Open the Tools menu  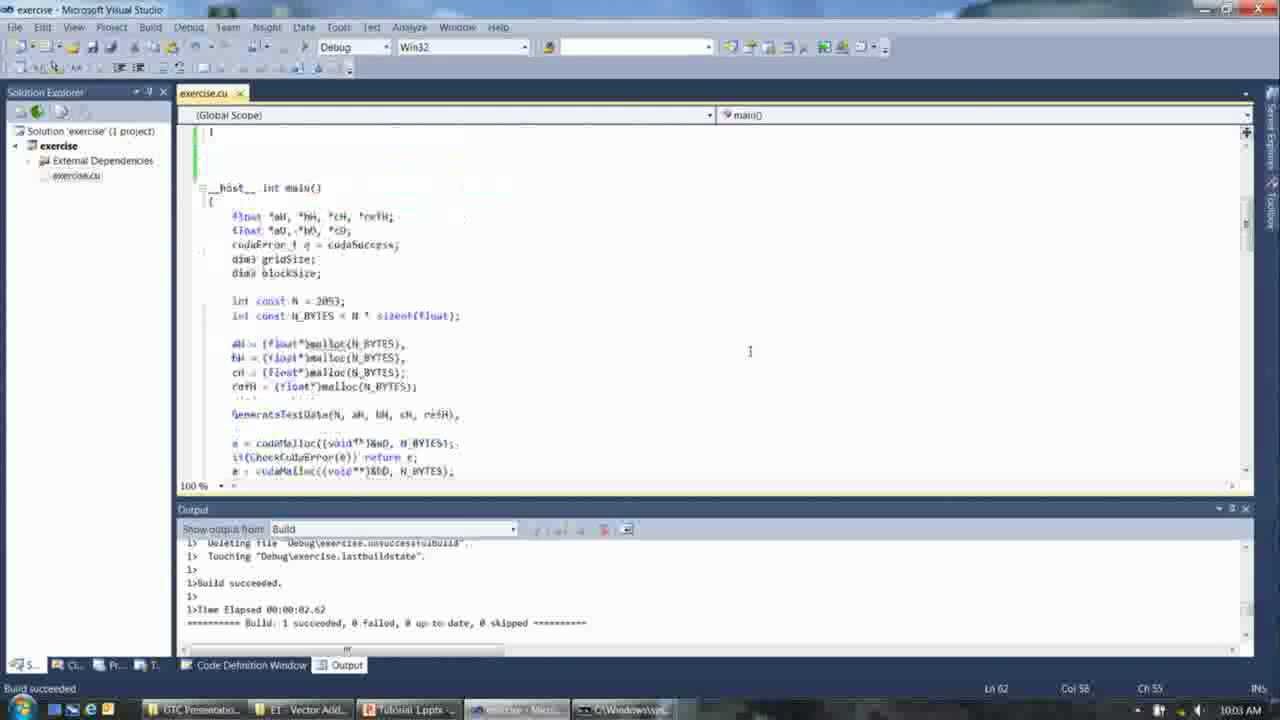click(x=339, y=27)
